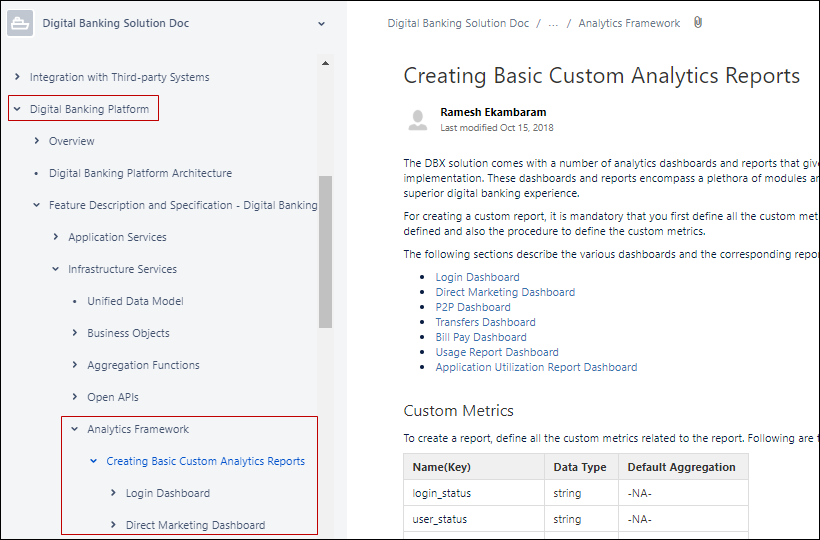Screen dimensions: 820x540
Task: Click the Custom Metrics heading
Action: 459,410
